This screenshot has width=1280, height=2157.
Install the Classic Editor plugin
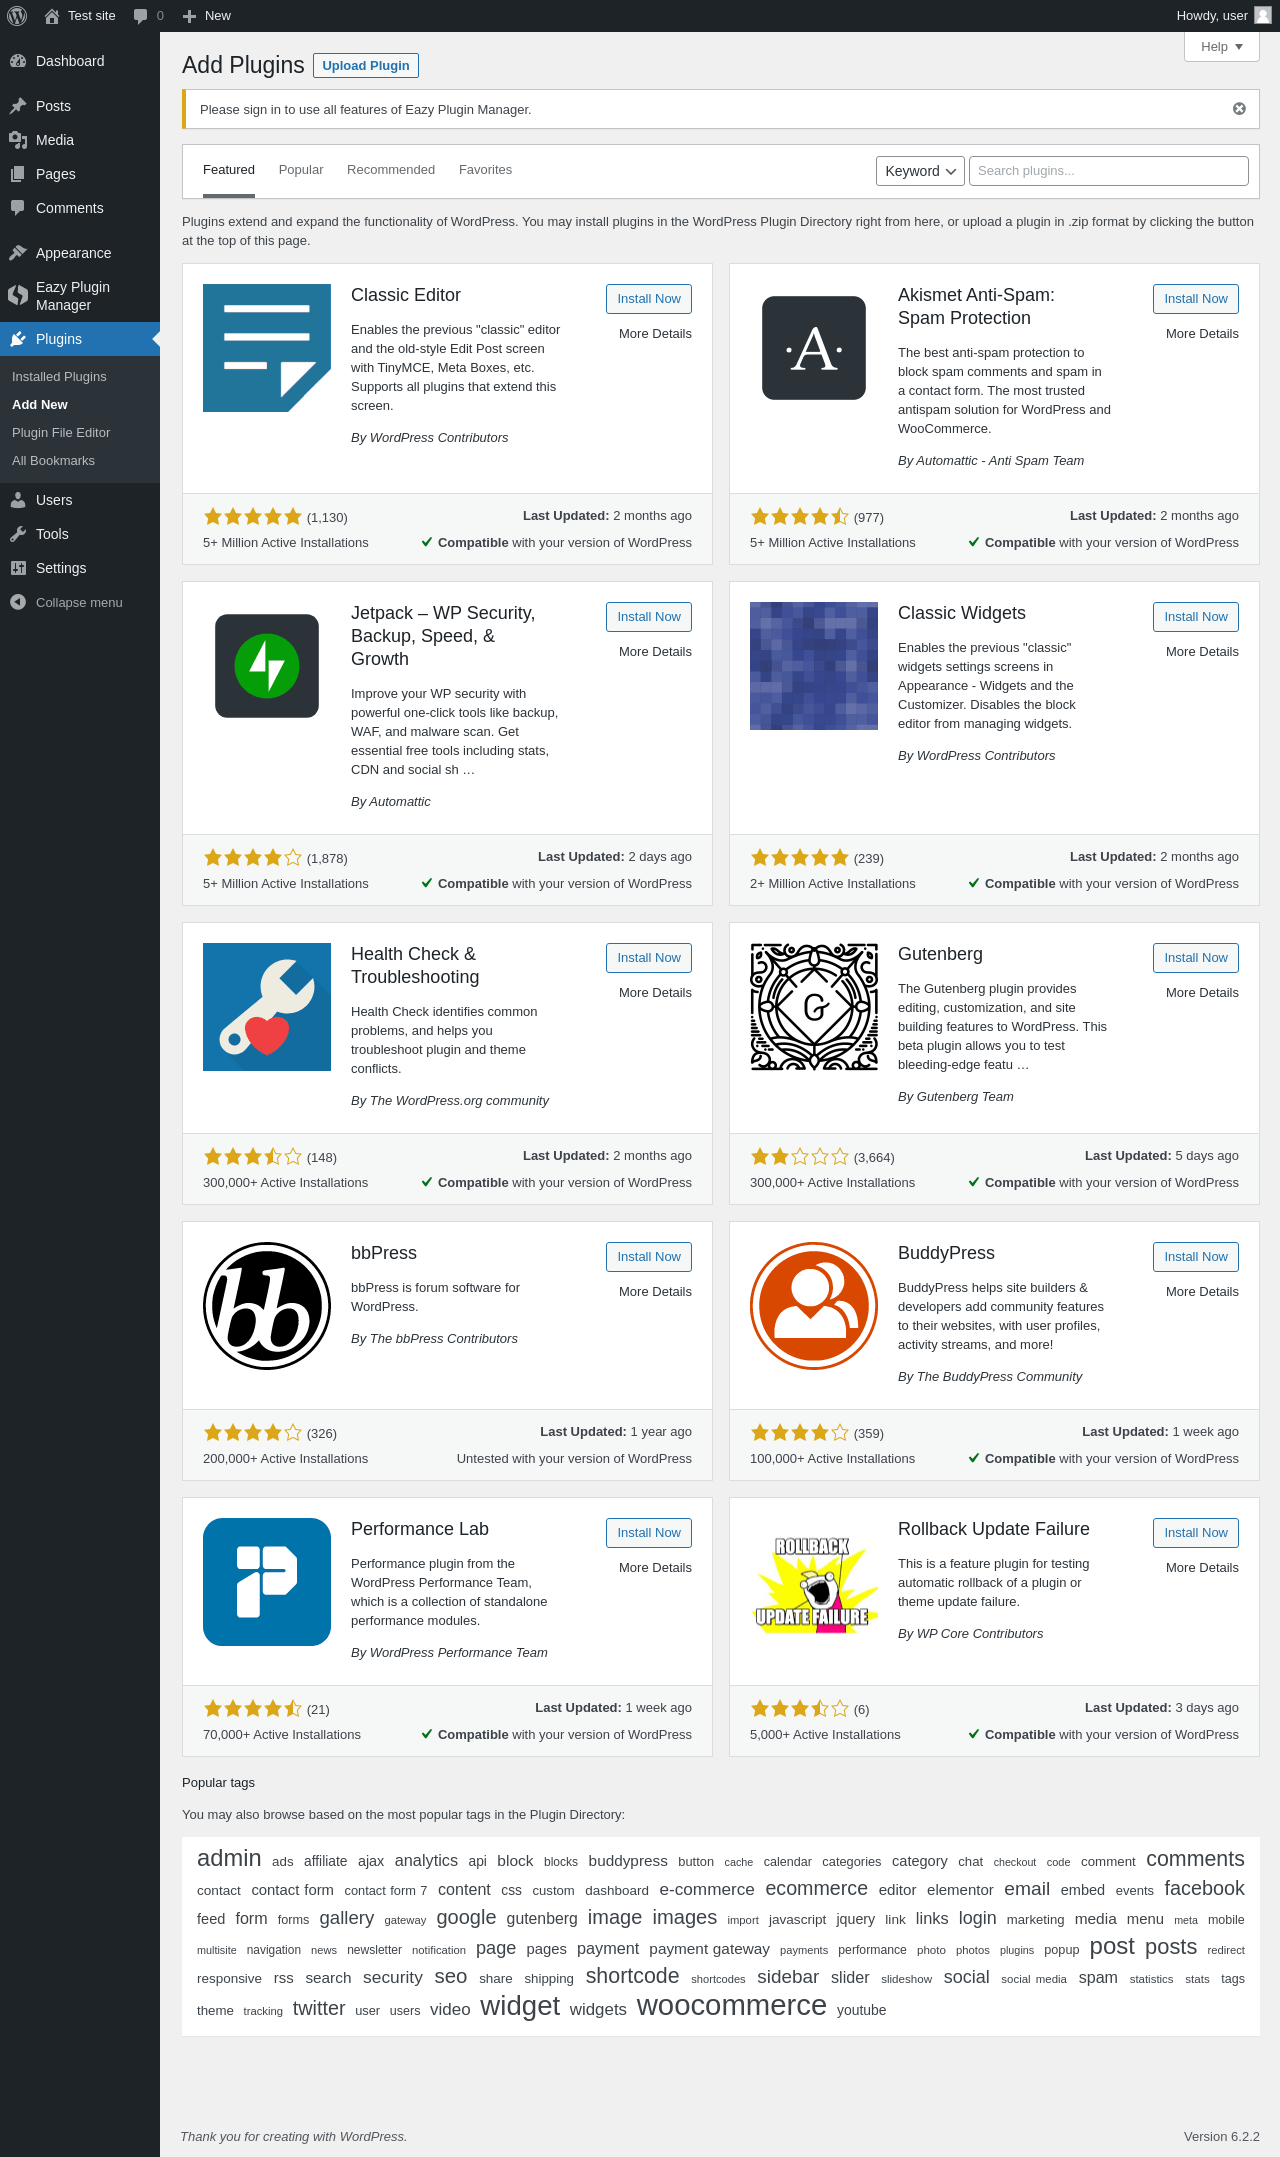[649, 299]
